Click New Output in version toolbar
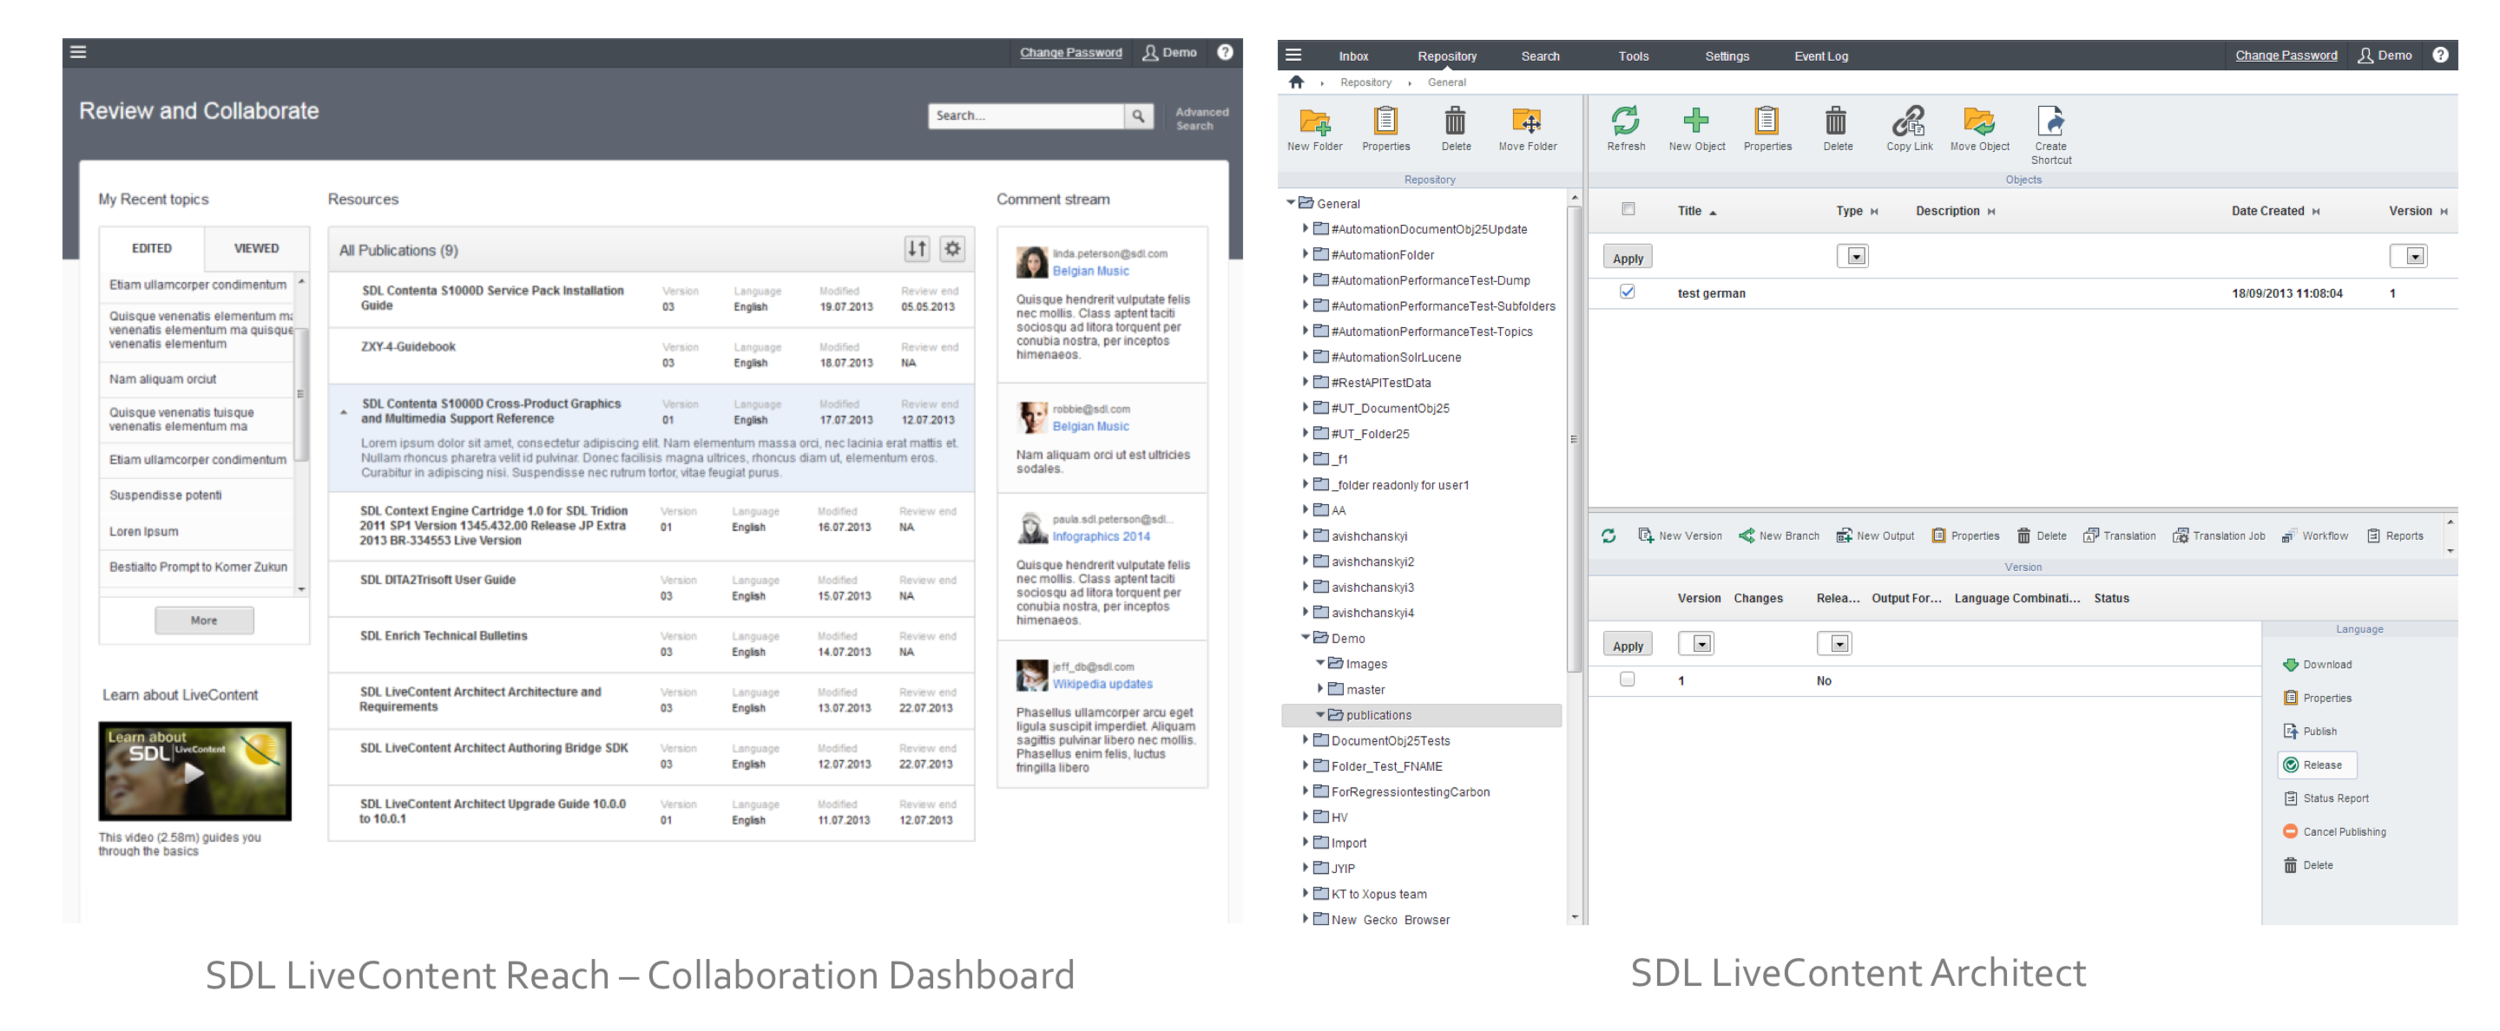 click(x=1875, y=536)
